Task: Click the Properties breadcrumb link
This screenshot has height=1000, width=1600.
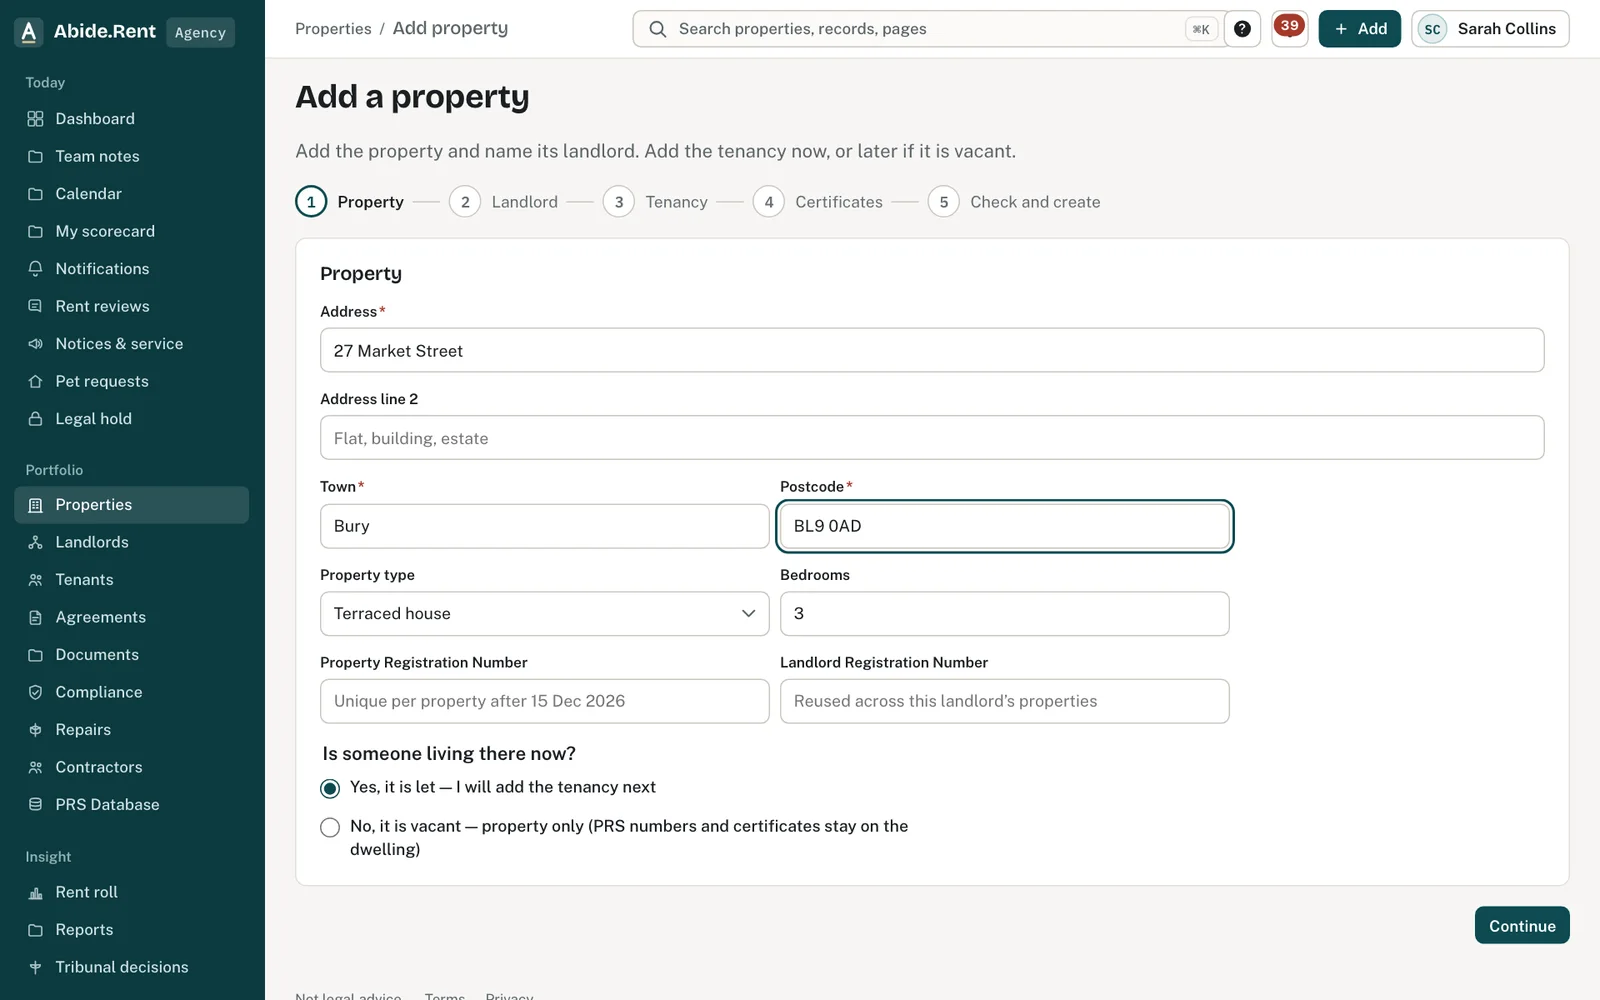Action: click(333, 29)
